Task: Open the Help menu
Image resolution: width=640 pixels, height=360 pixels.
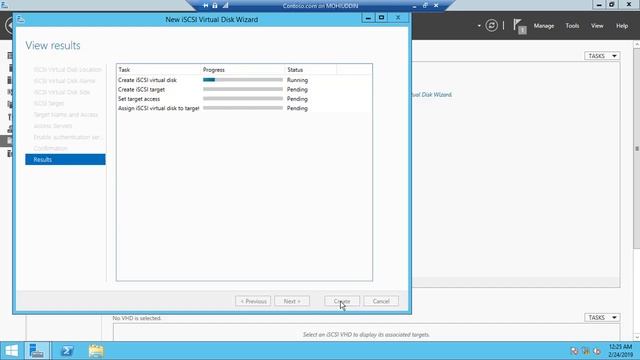Action: point(622,26)
